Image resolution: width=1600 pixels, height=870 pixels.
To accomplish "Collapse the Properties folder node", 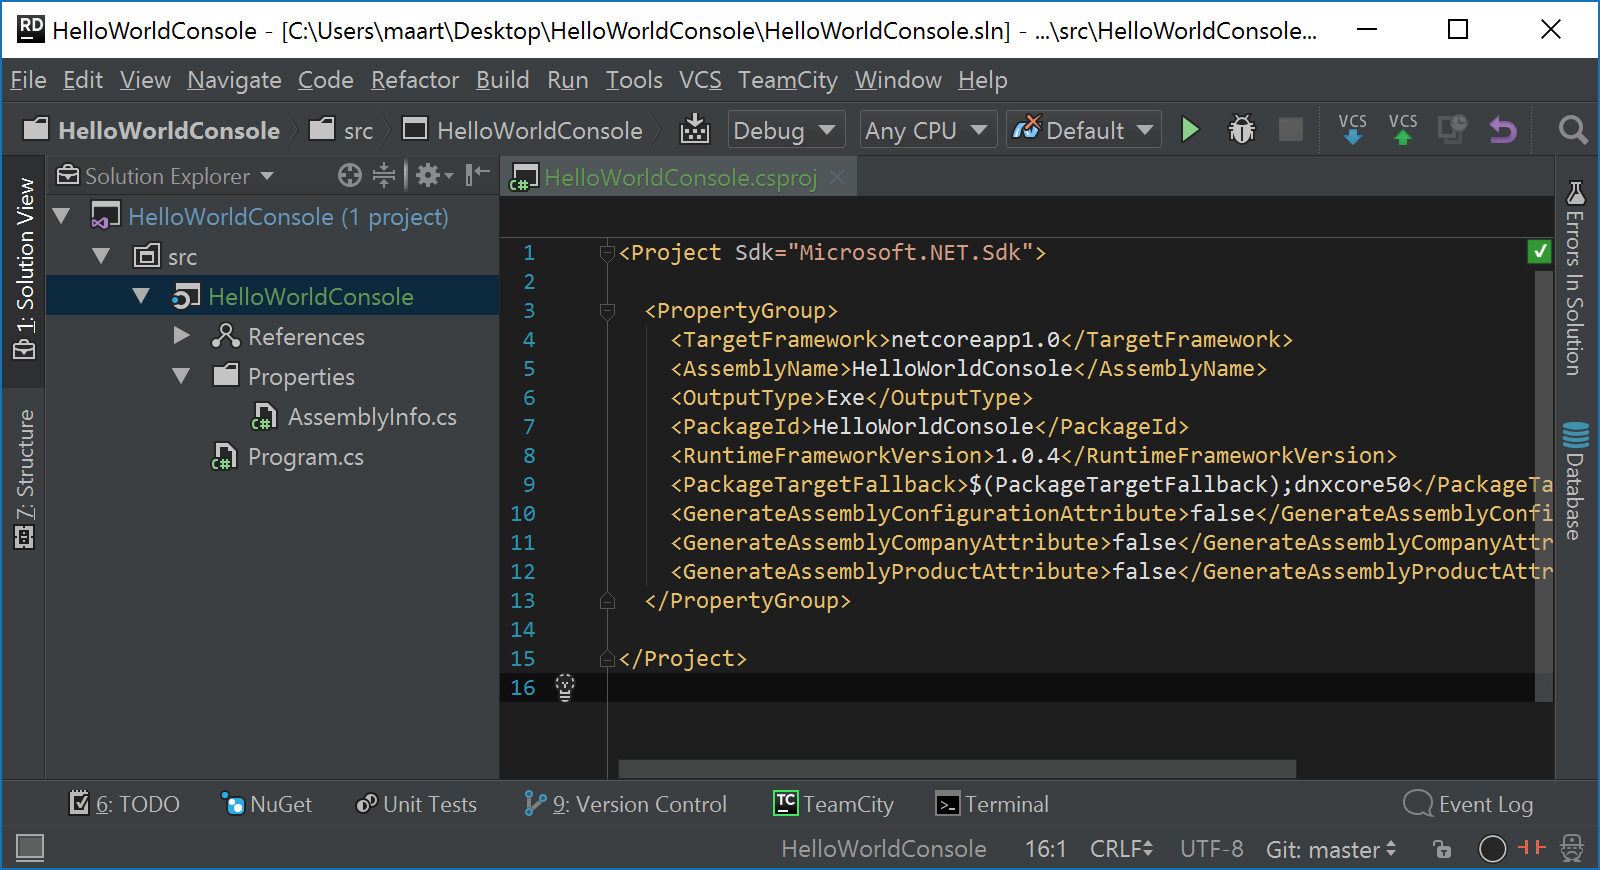I will click(181, 376).
